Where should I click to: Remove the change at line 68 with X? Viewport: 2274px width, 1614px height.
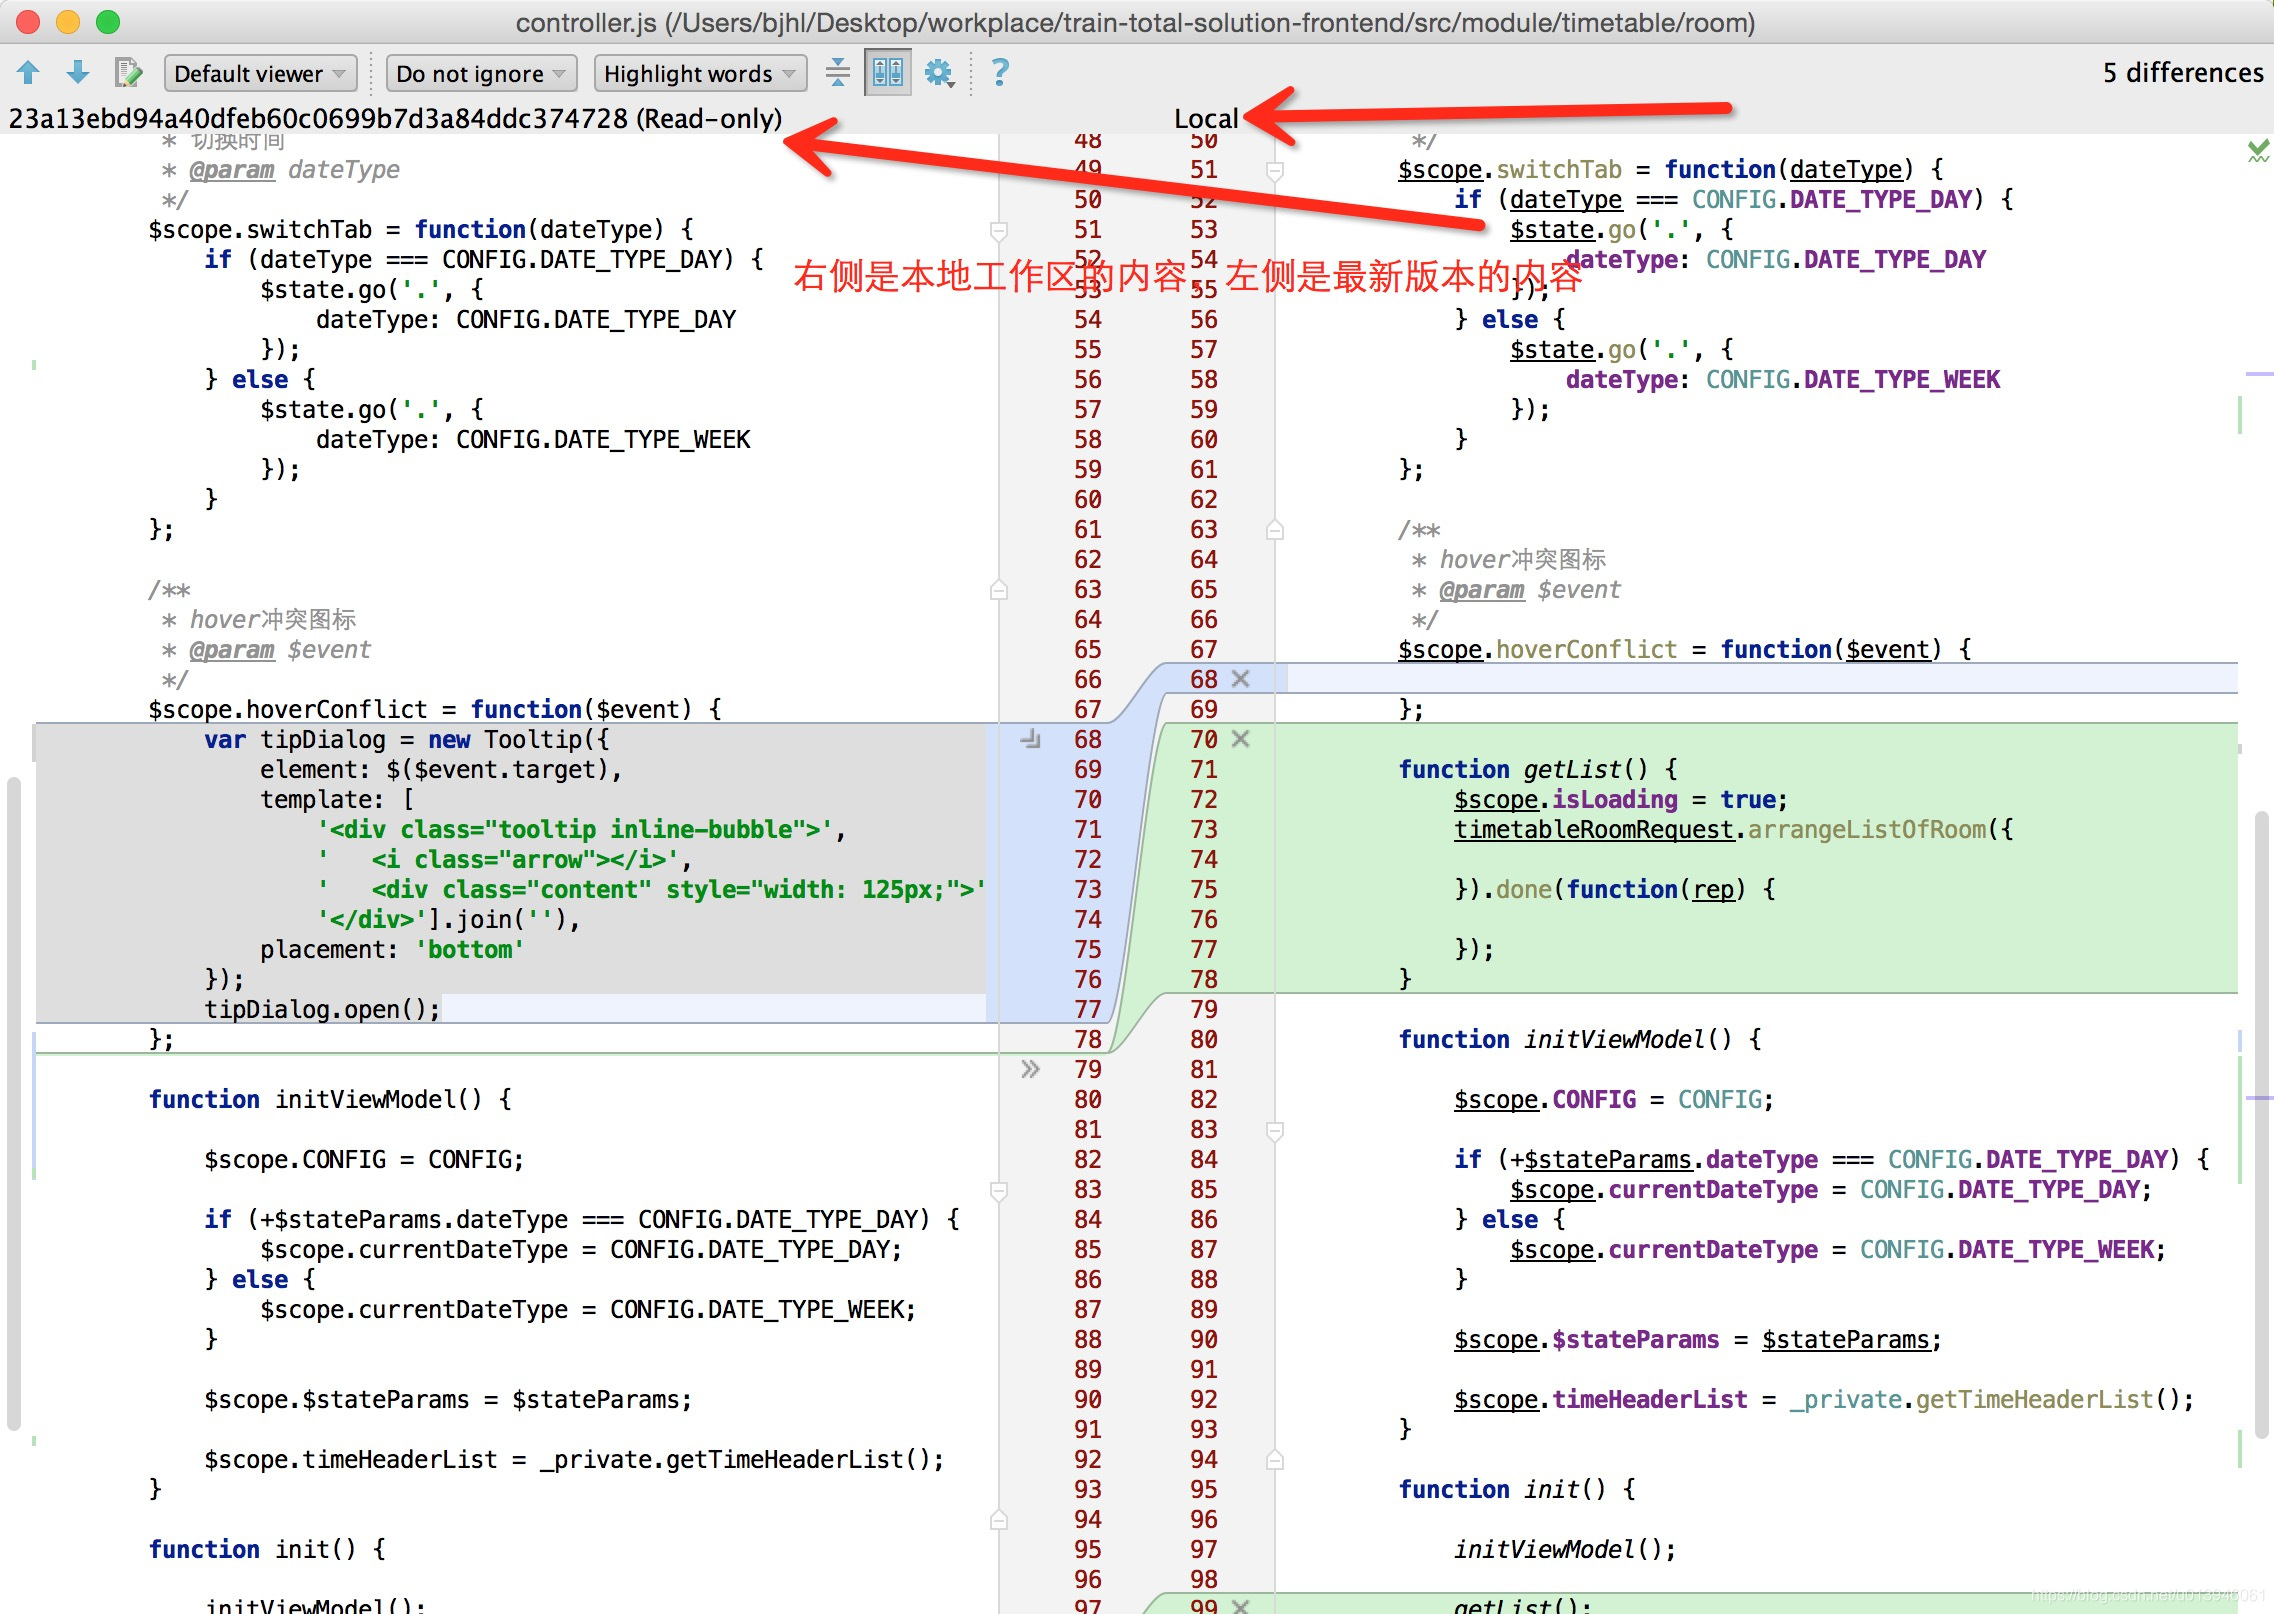(1241, 679)
